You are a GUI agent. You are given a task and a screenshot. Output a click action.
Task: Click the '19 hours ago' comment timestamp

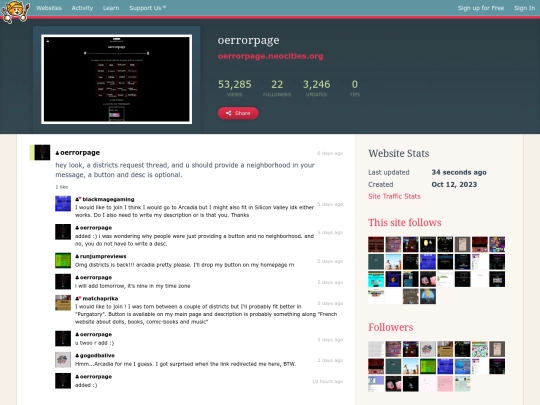[x=328, y=381]
